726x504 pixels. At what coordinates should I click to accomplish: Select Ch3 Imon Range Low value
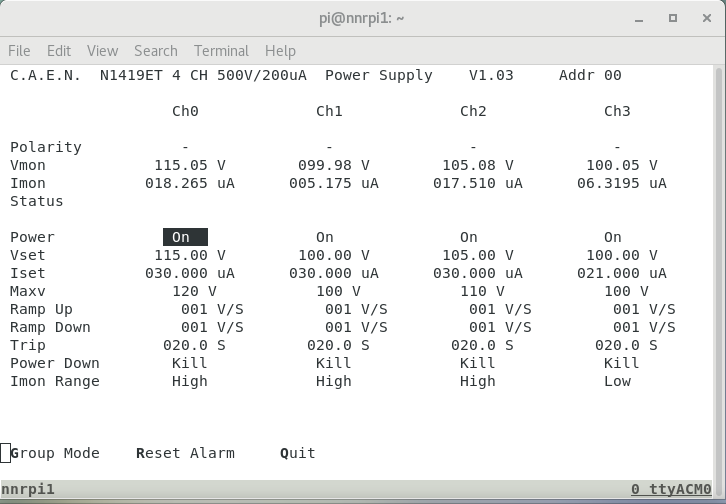(x=617, y=381)
